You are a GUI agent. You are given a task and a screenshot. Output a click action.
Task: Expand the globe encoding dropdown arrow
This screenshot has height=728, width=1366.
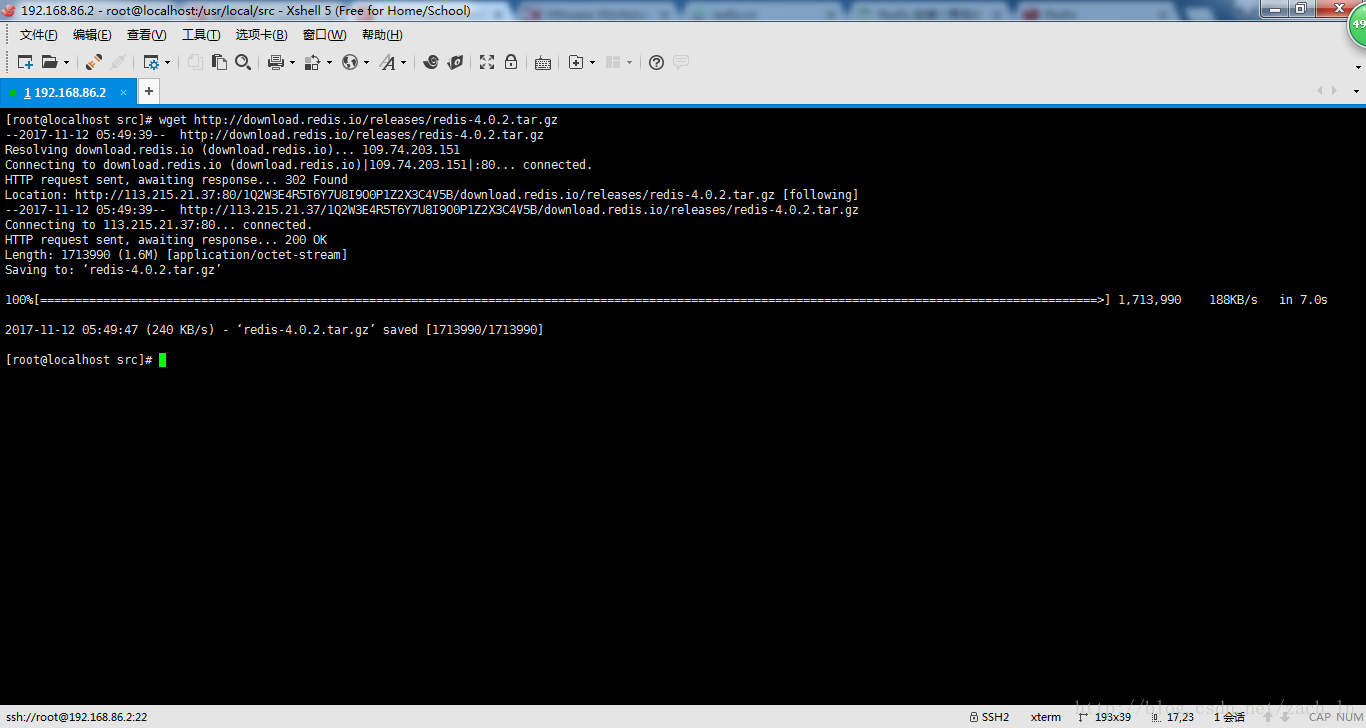click(366, 62)
